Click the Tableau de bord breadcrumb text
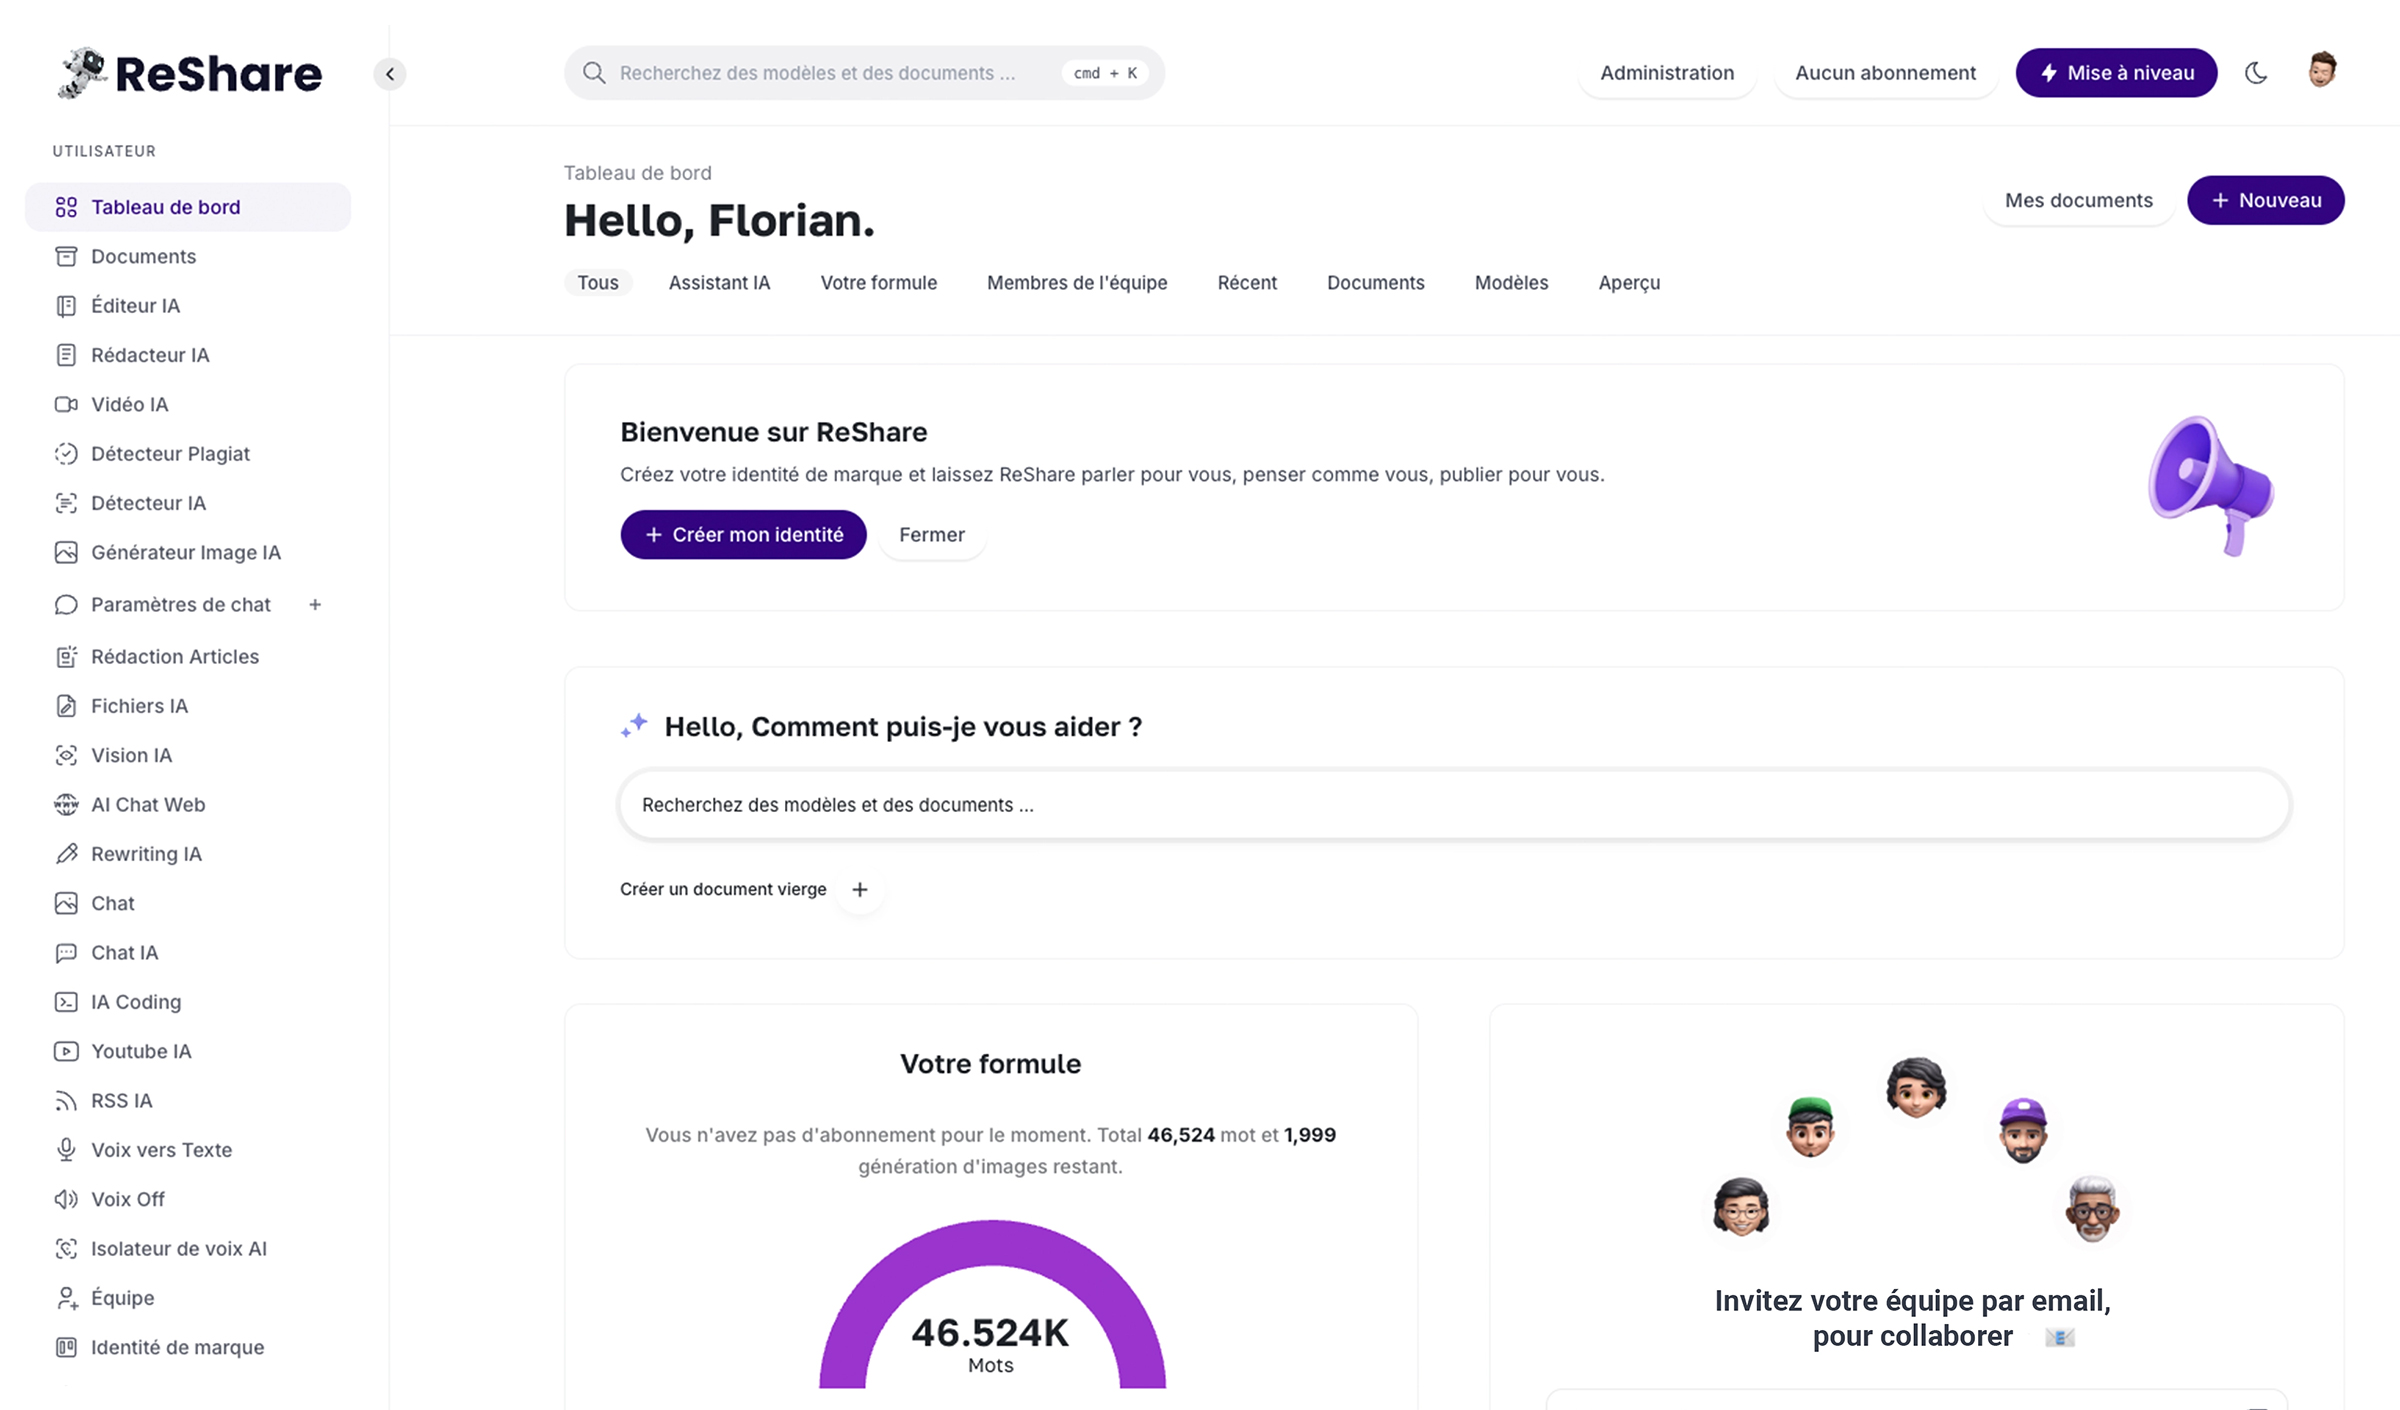2400x1410 pixels. pos(638,173)
